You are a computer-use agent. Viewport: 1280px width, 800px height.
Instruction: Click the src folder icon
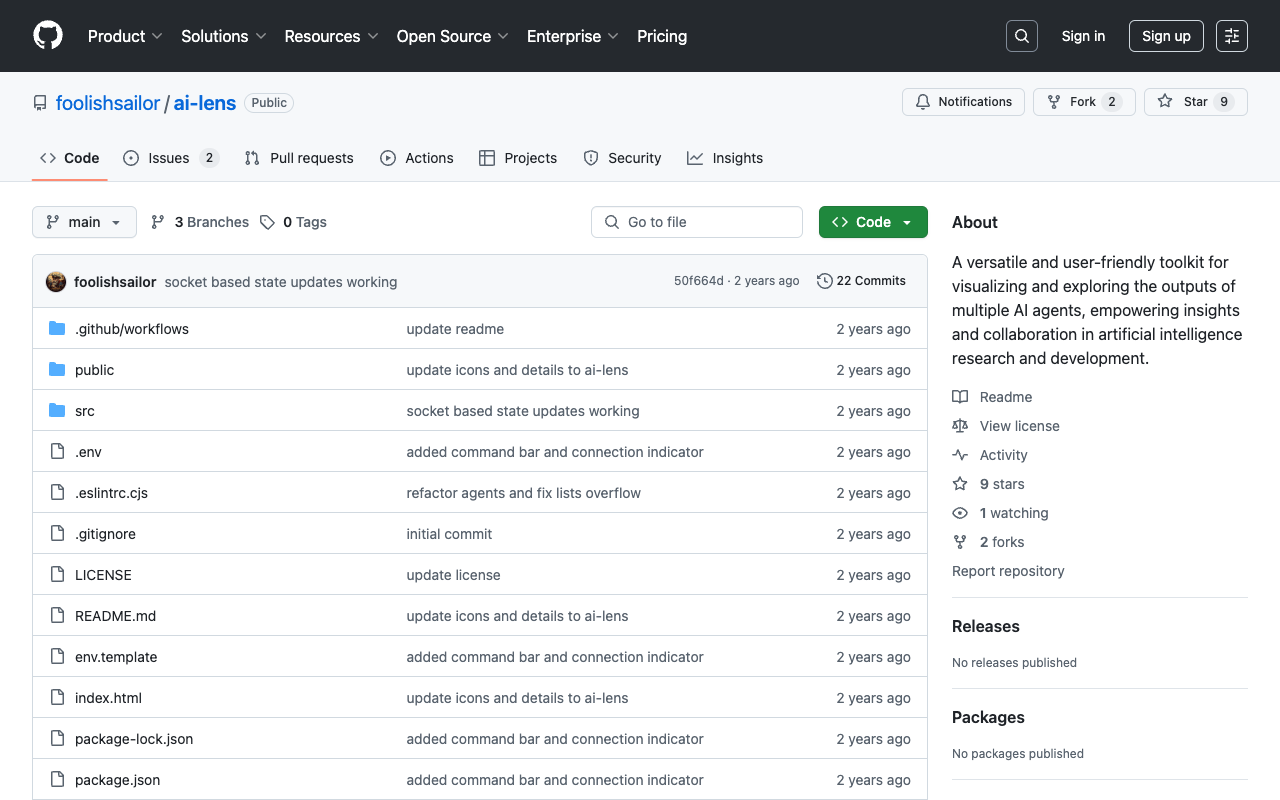click(x=57, y=411)
